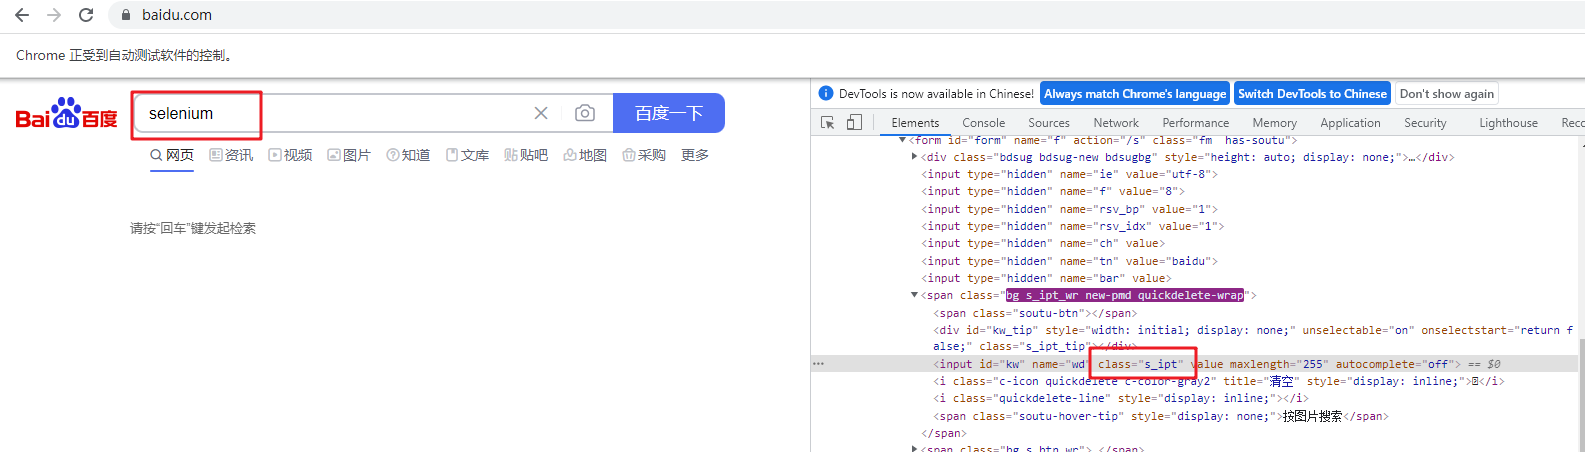
Task: Select the input name="tn" value="baidu" row
Action: tap(1069, 261)
